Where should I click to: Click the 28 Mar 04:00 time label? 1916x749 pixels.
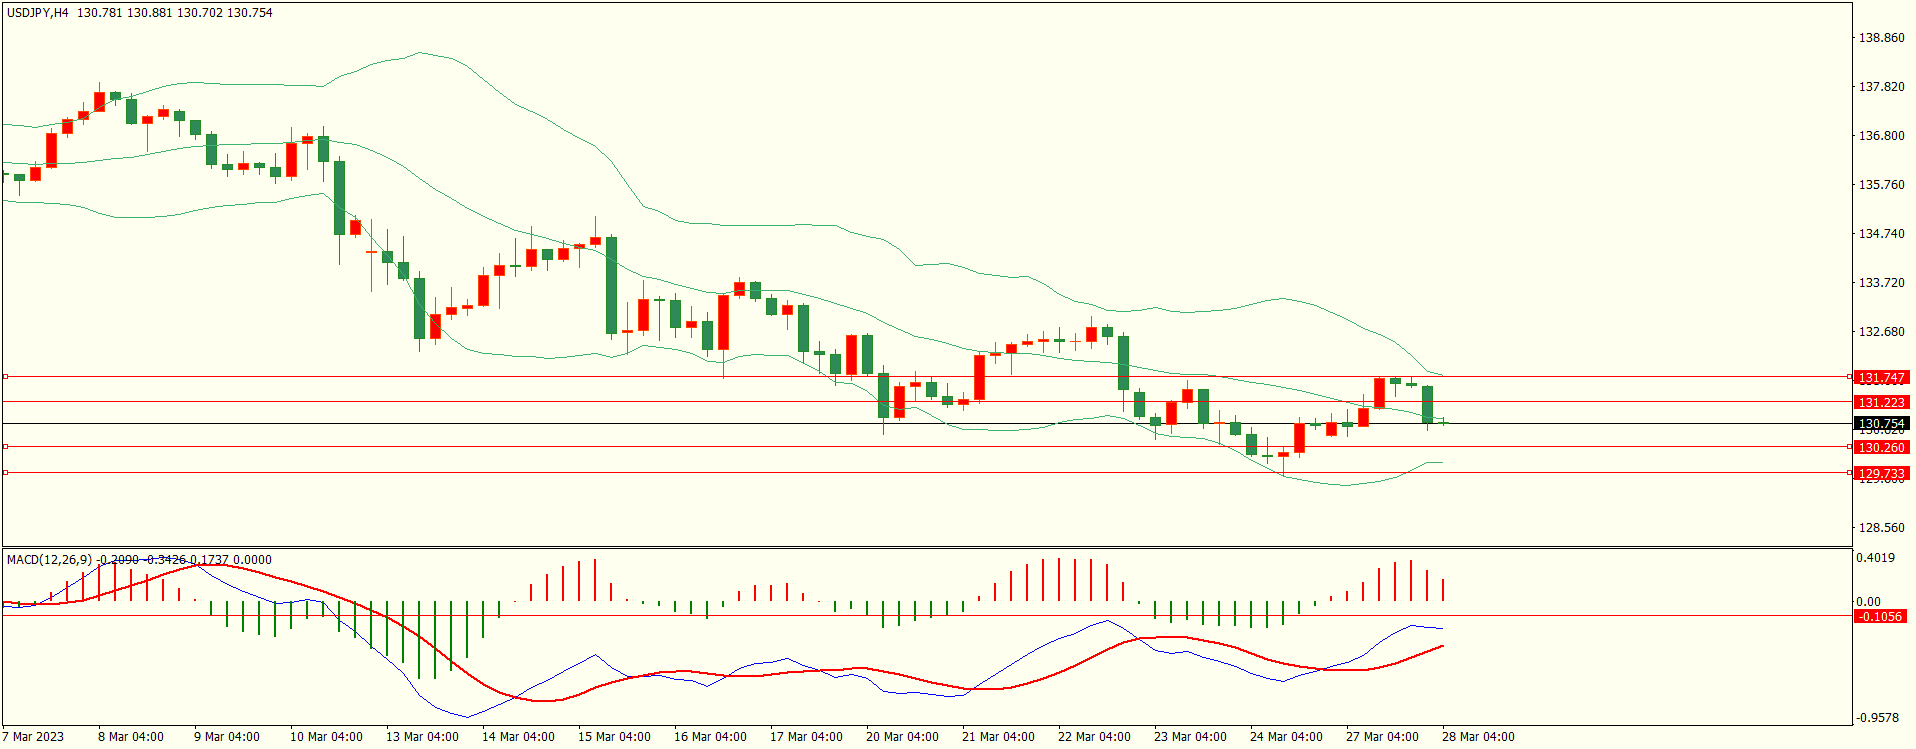(x=1478, y=737)
